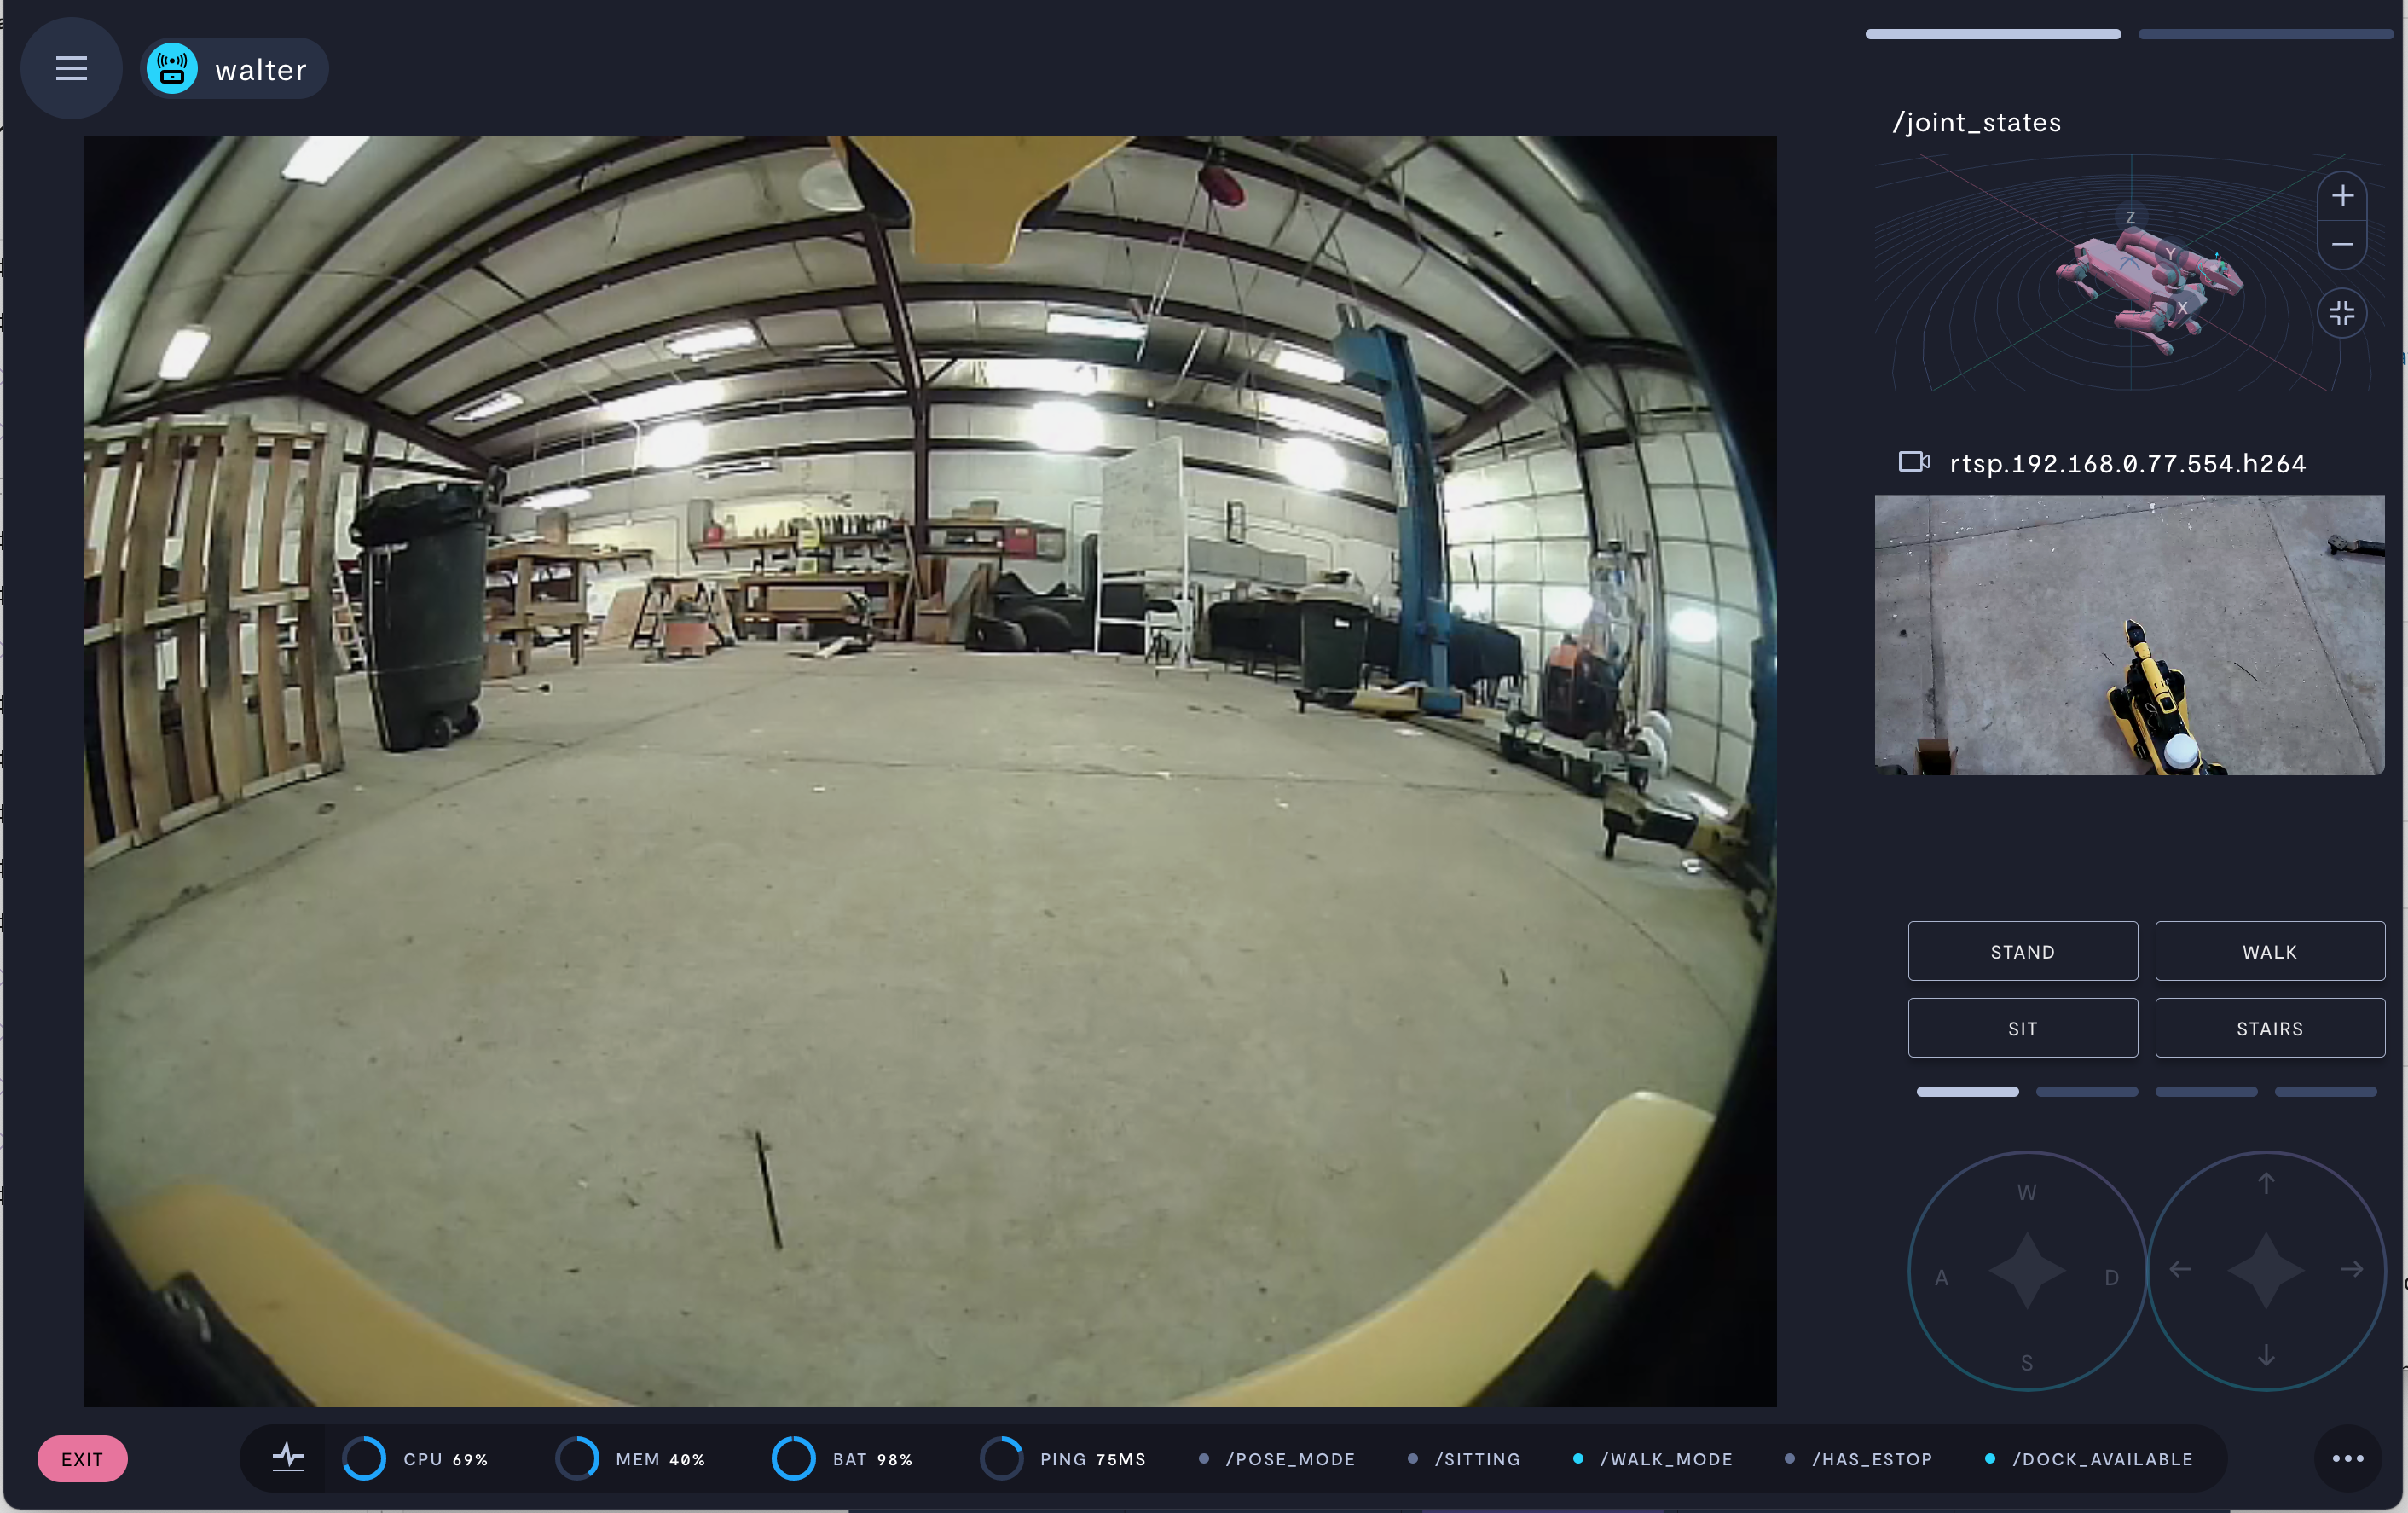Open the hamburger menu
Image resolution: width=2408 pixels, height=1513 pixels.
[71, 68]
